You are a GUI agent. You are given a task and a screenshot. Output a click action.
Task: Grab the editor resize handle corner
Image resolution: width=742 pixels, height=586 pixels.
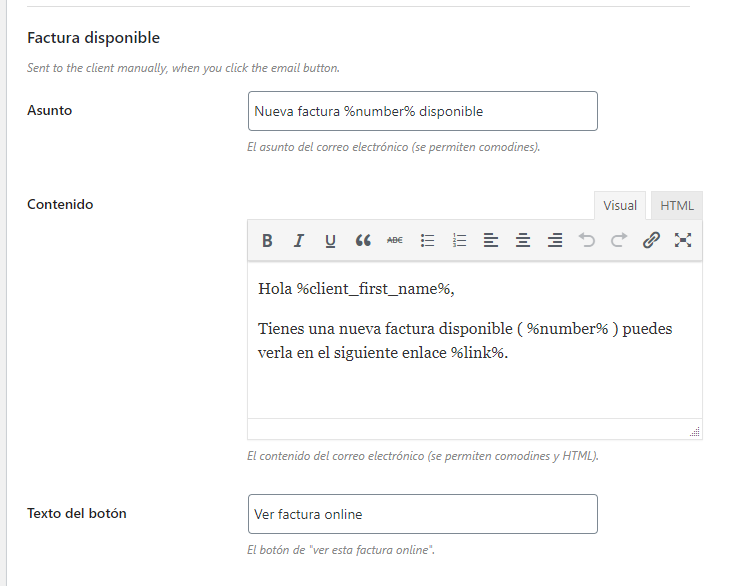695,431
